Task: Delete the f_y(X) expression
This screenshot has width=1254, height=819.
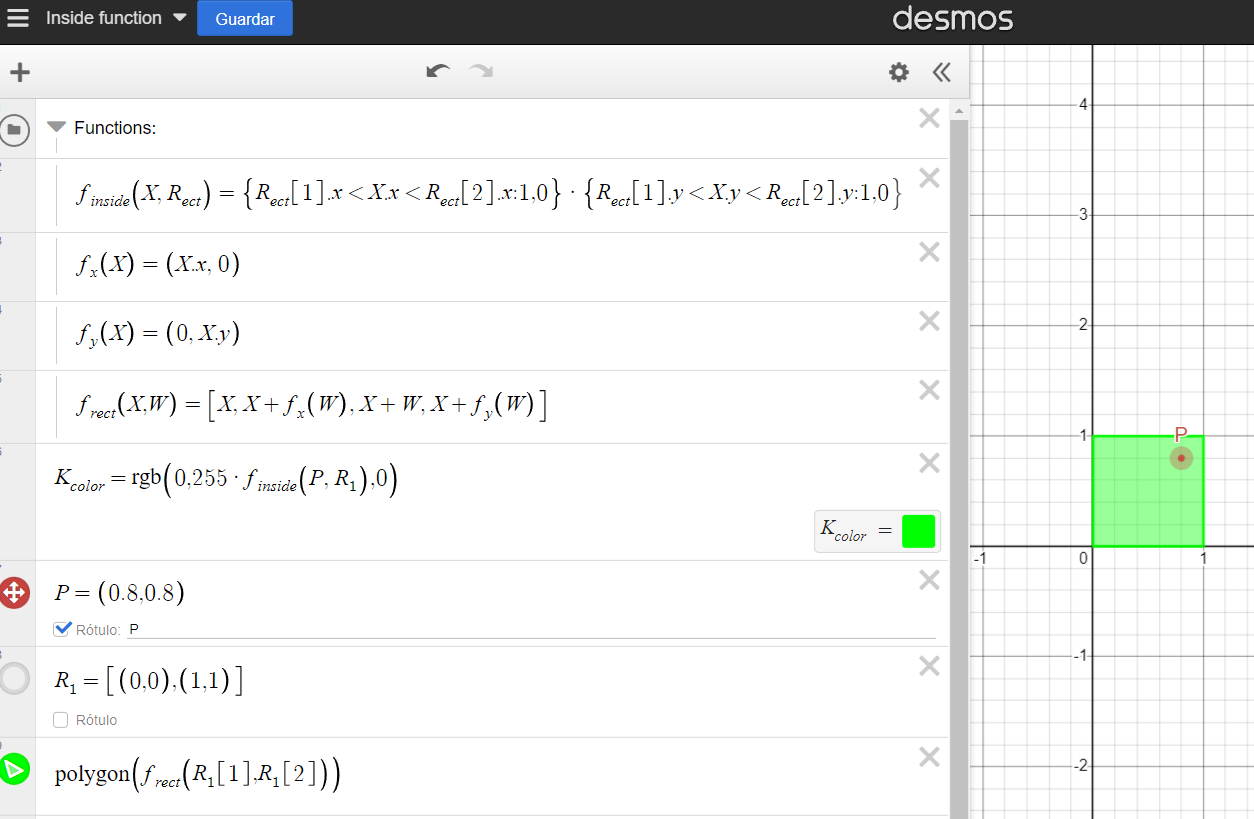Action: point(929,321)
